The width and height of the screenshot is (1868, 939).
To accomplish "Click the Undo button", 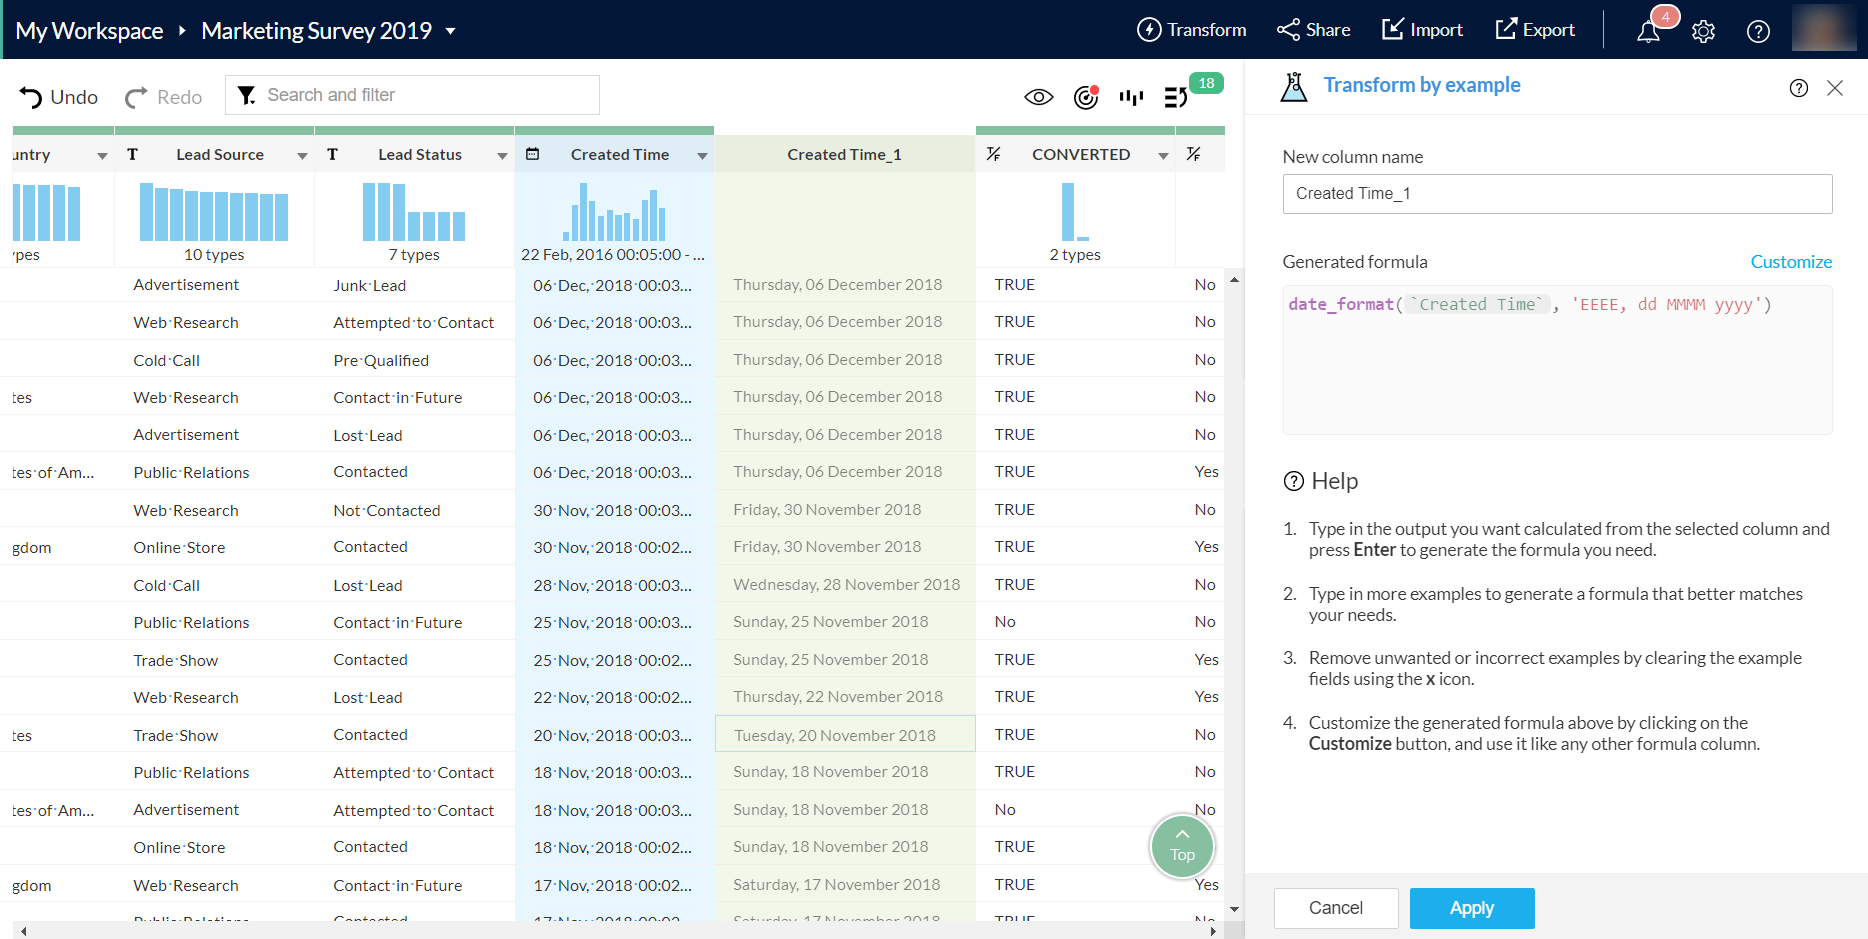I will coord(59,97).
